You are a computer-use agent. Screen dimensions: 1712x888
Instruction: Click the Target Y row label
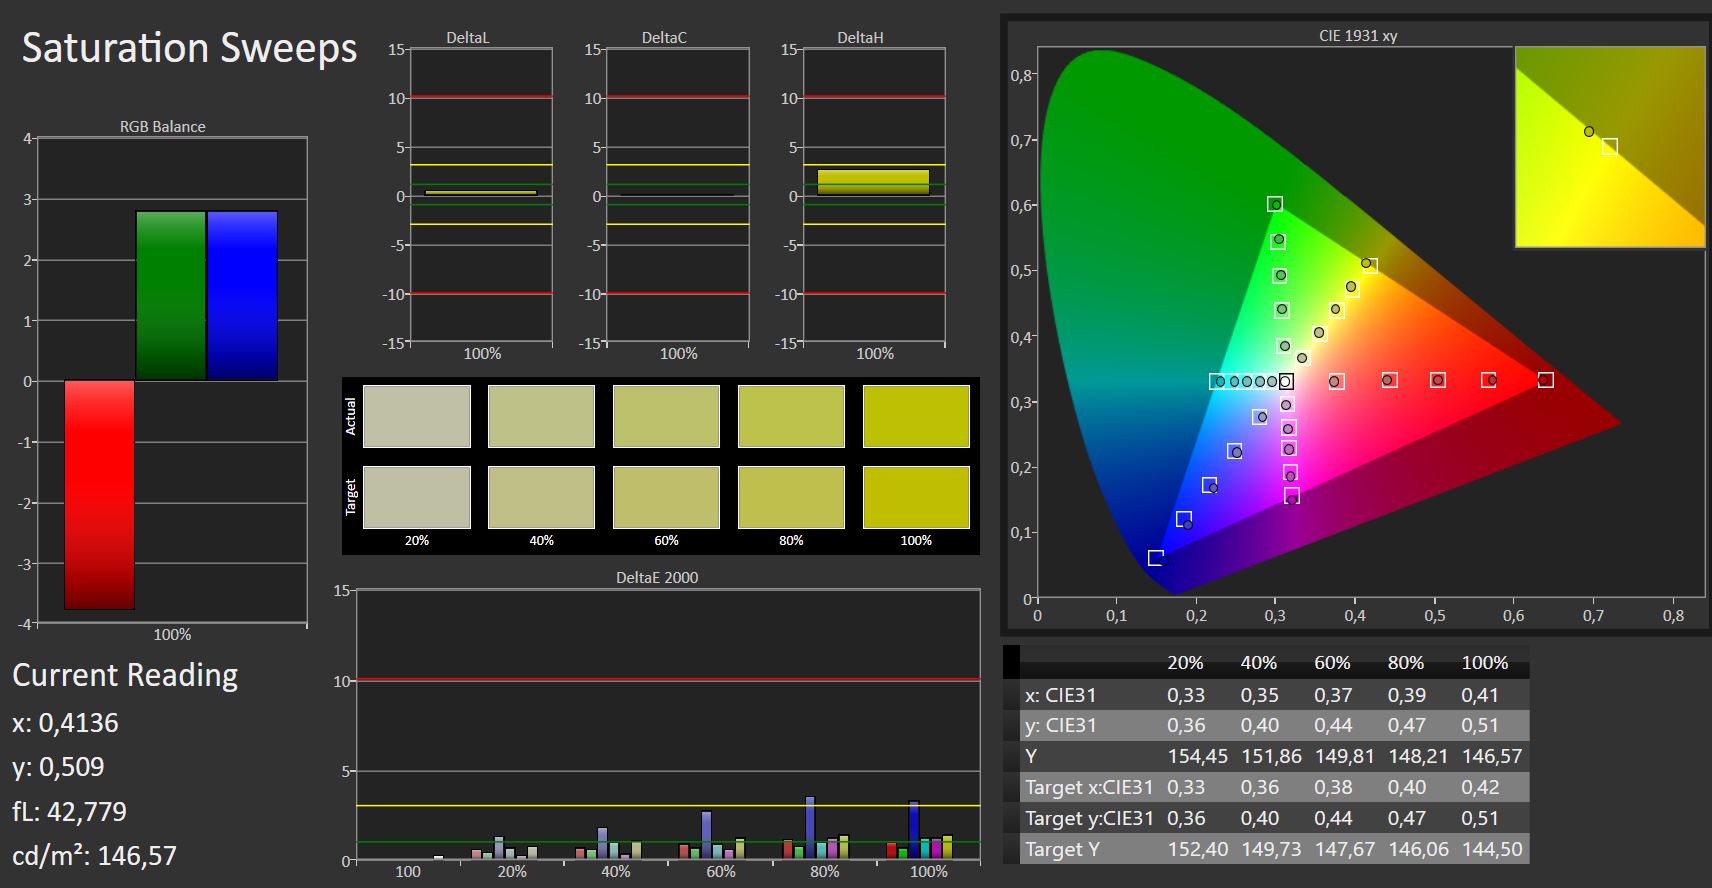[1062, 849]
